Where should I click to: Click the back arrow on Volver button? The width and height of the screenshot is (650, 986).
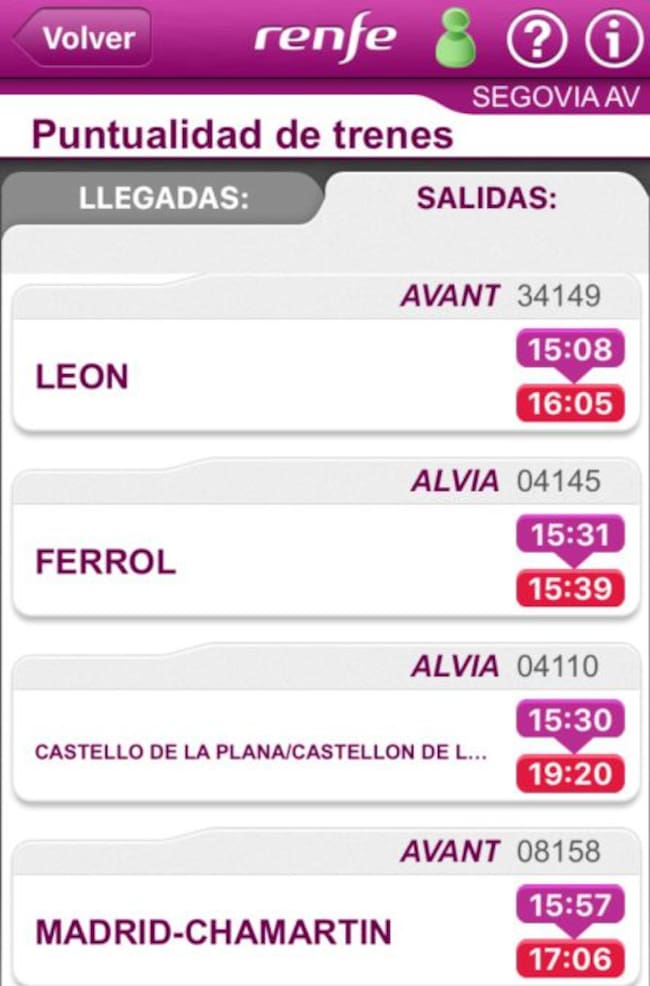tap(25, 38)
